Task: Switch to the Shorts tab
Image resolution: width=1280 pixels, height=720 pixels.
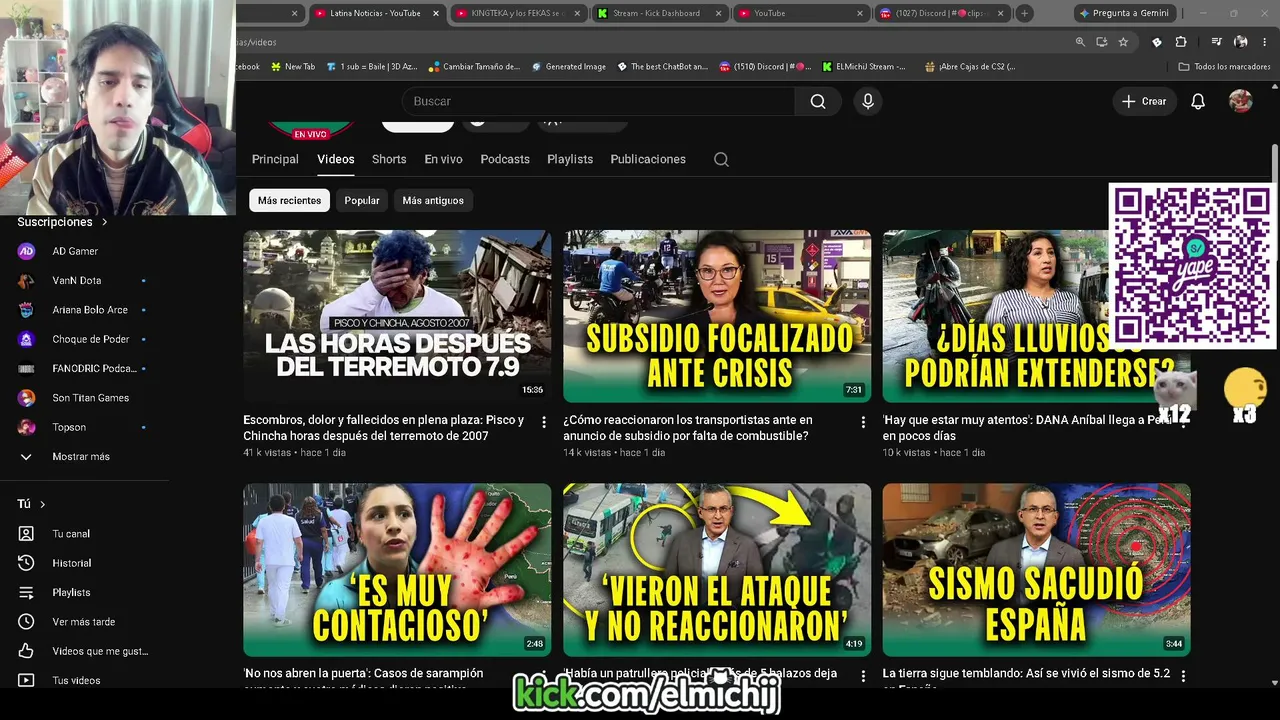Action: coord(389,159)
